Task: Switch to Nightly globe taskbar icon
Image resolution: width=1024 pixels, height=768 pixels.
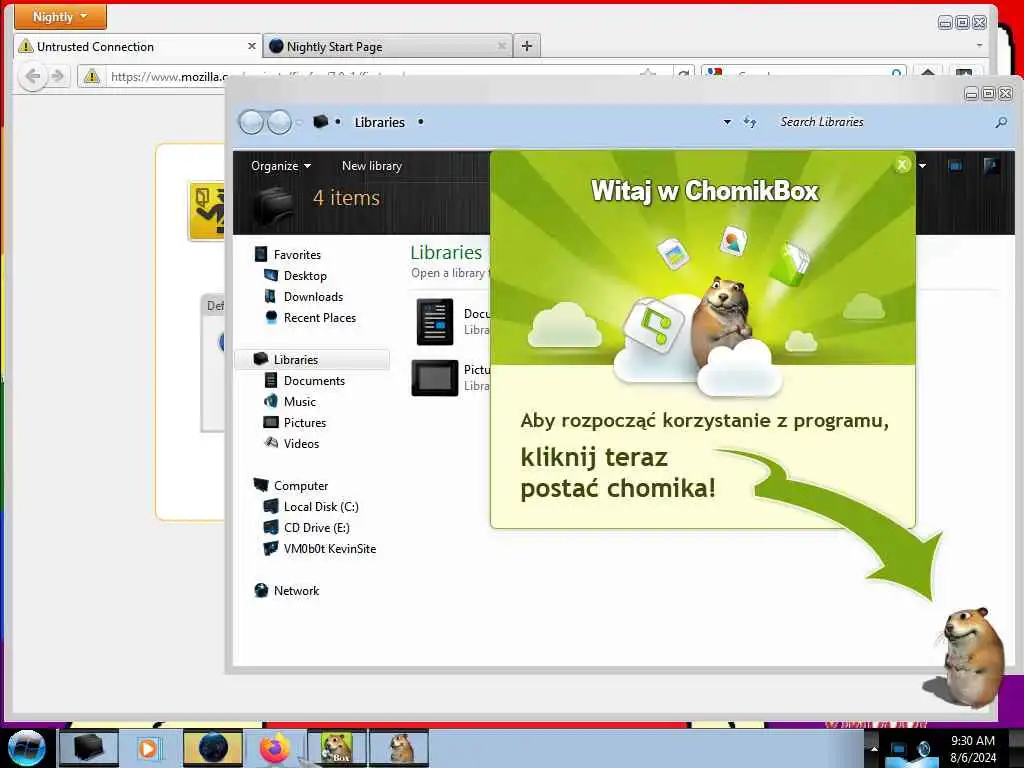Action: (x=213, y=748)
